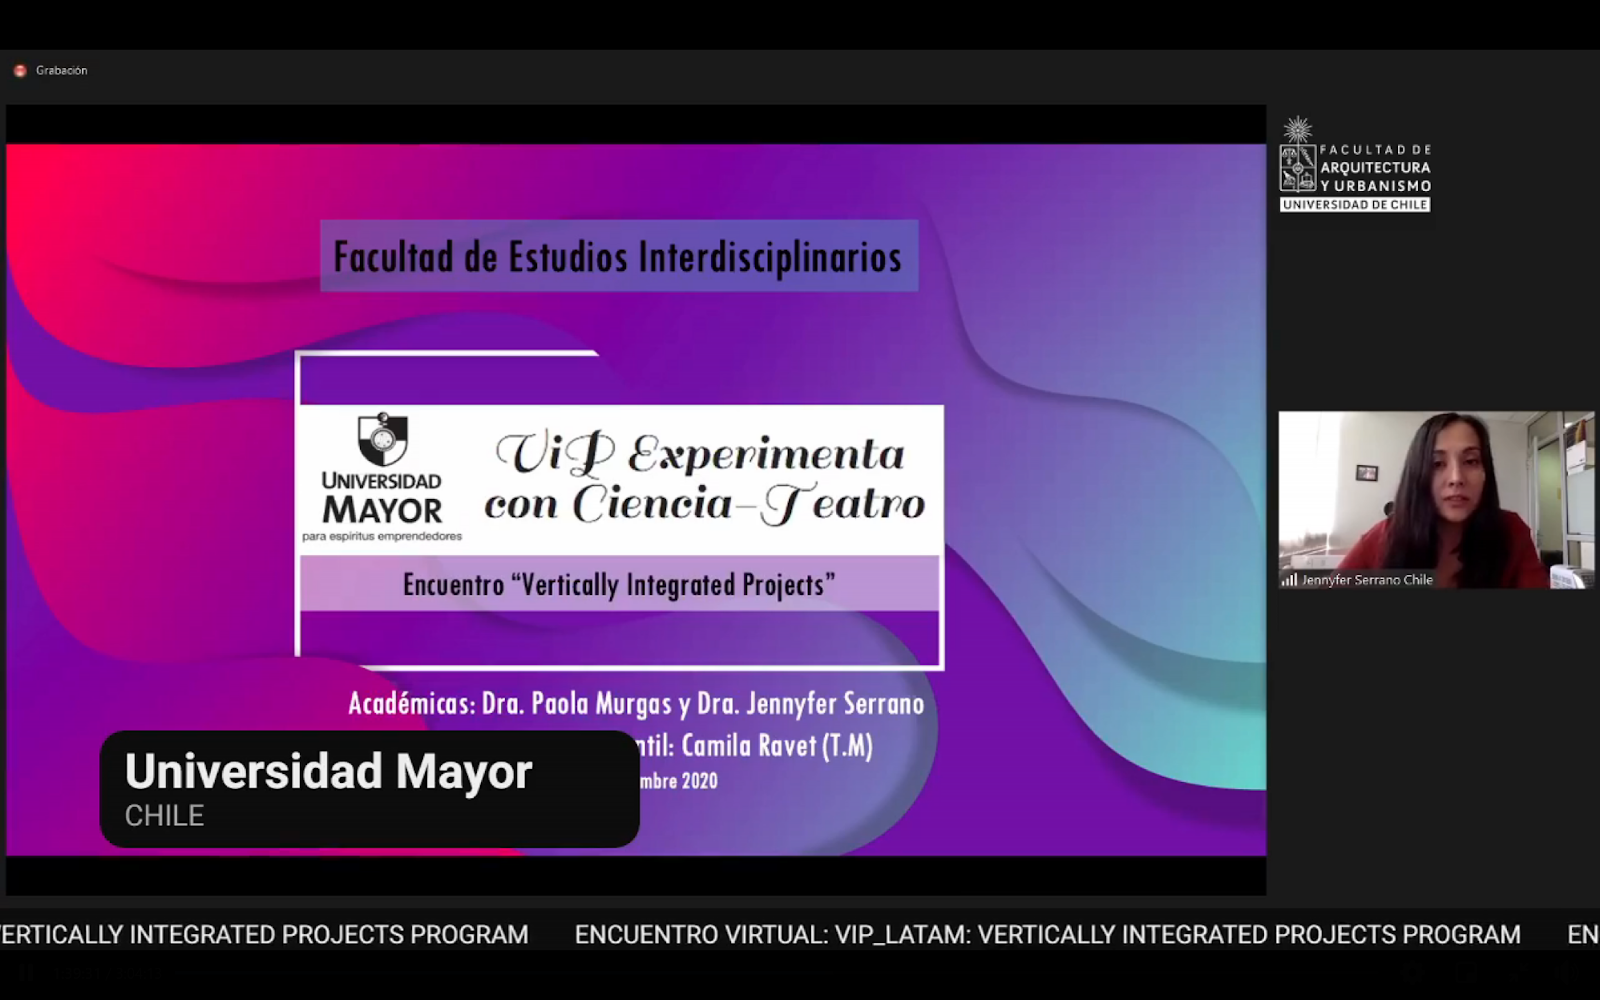Screen dimensions: 1600x1000
Task: Click the white UNIVERSIDAD DE CHILE banner
Action: (1355, 205)
